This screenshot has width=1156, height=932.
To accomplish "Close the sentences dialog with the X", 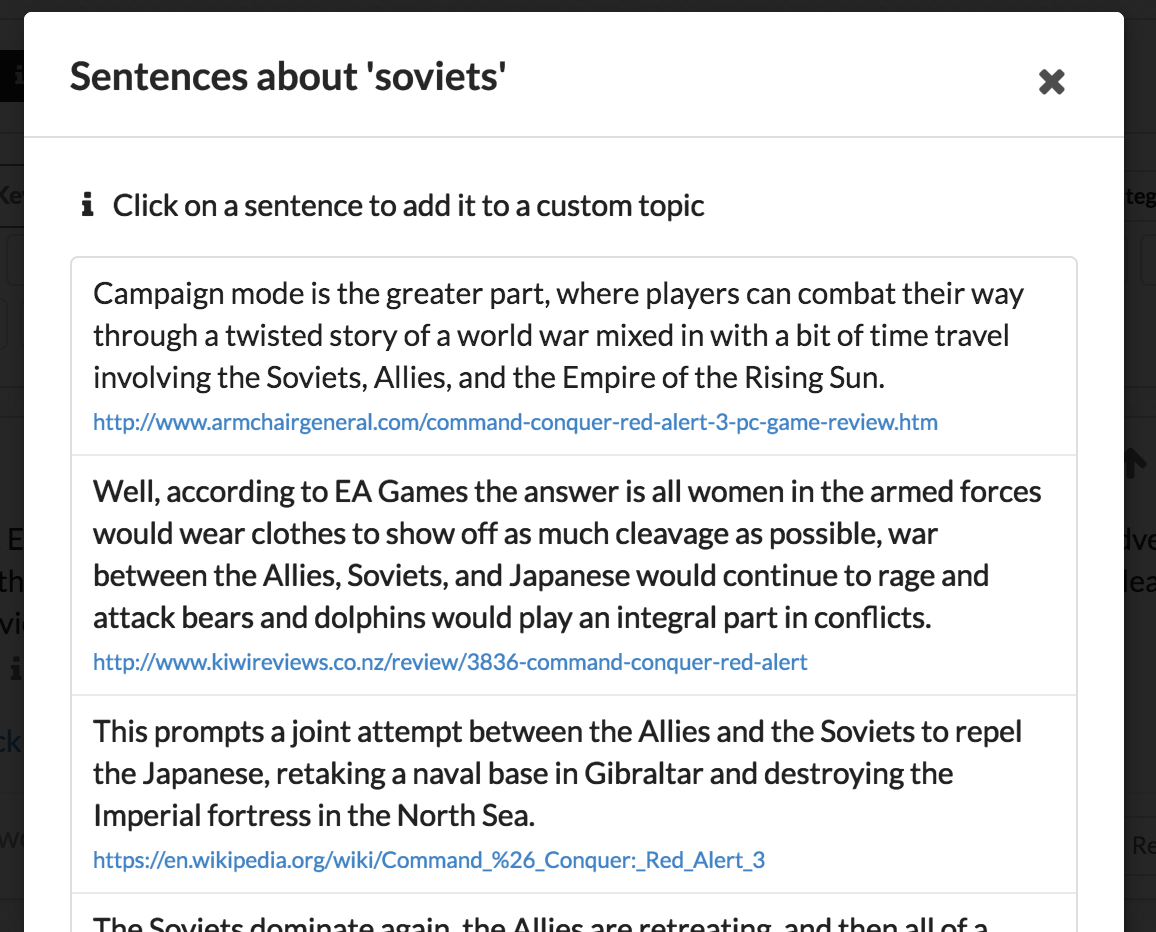I will pos(1051,82).
